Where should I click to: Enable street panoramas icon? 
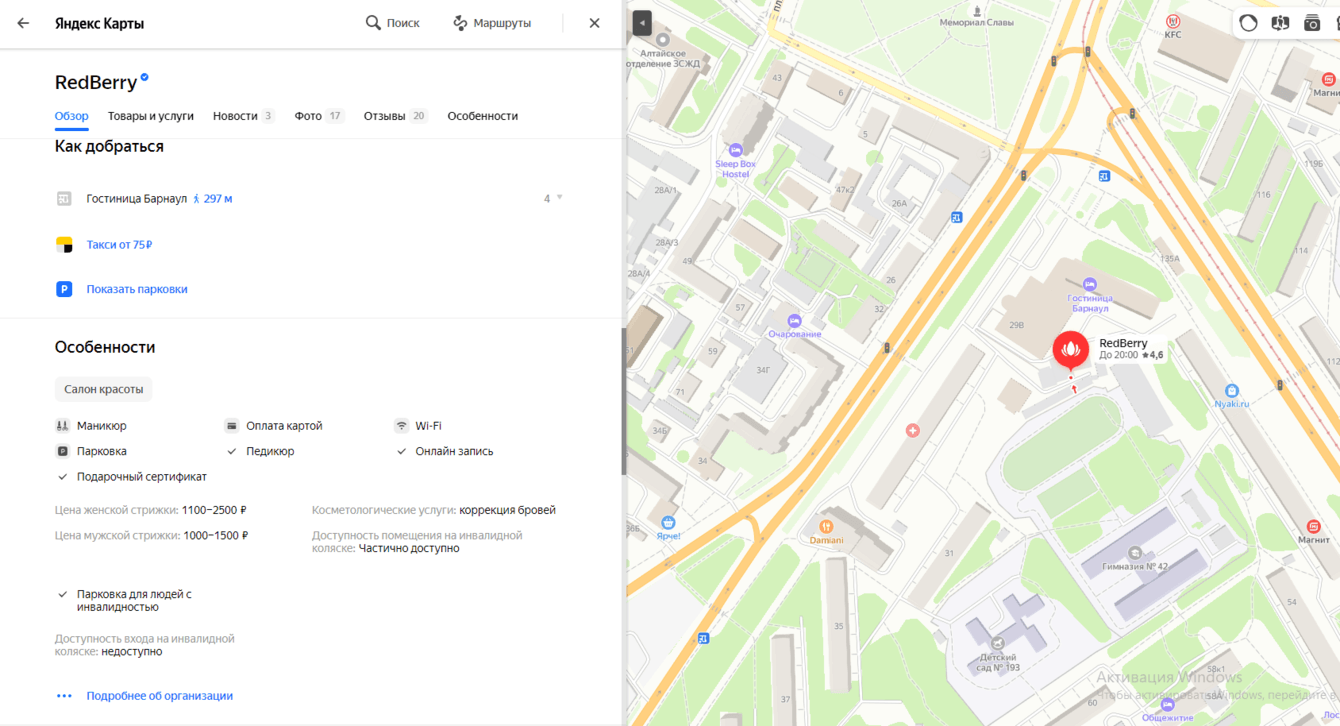pos(1280,23)
